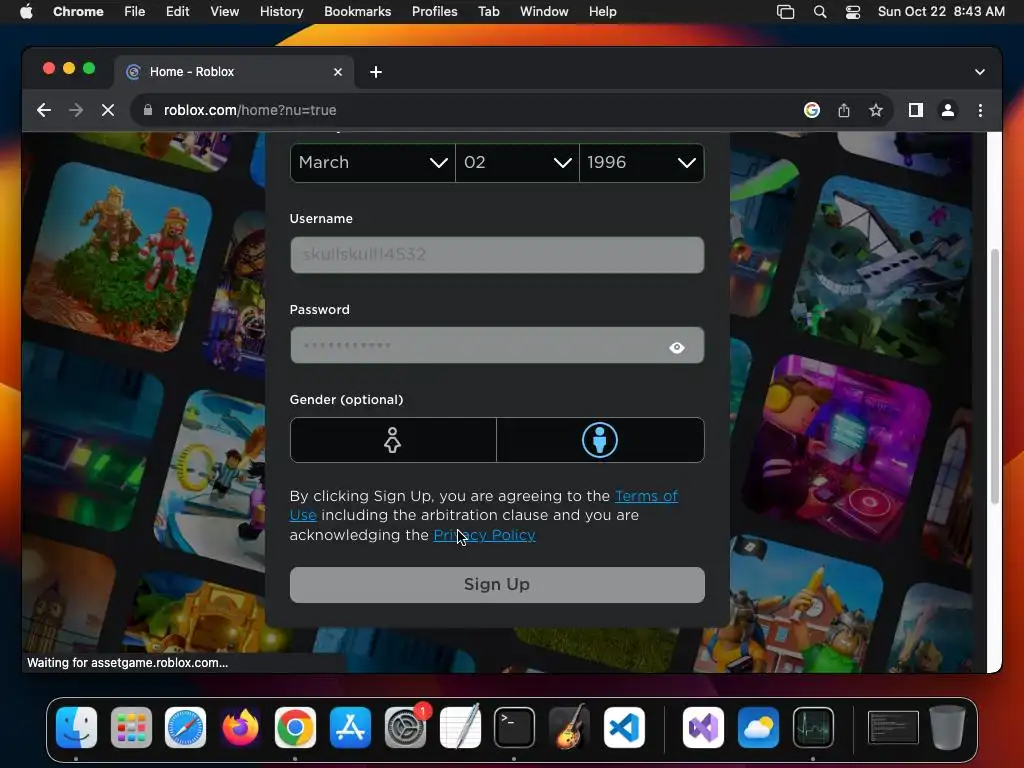Open TextEdit from the Dock
Viewport: 1024px width, 768px height.
460,727
